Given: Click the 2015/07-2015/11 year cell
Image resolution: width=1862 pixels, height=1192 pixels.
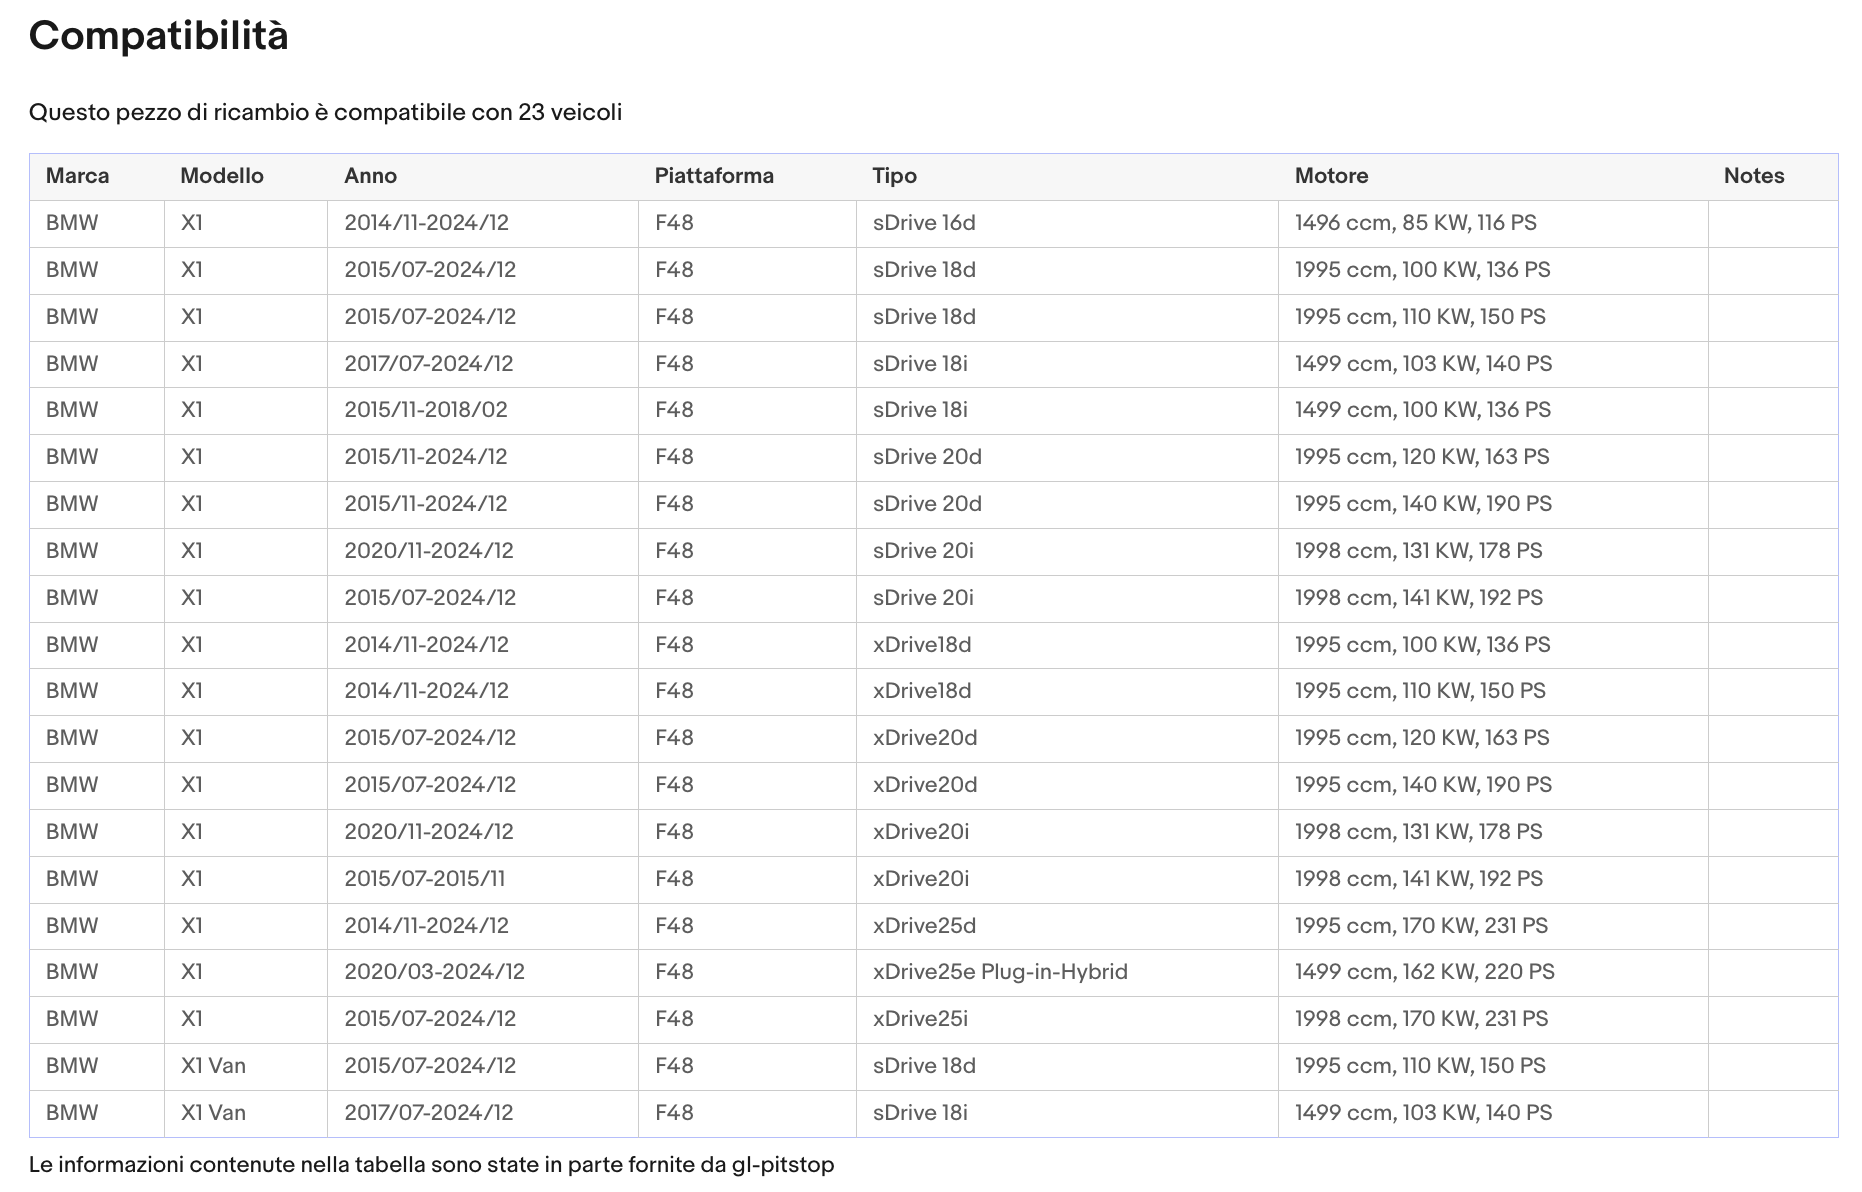Looking at the screenshot, I should 483,879.
